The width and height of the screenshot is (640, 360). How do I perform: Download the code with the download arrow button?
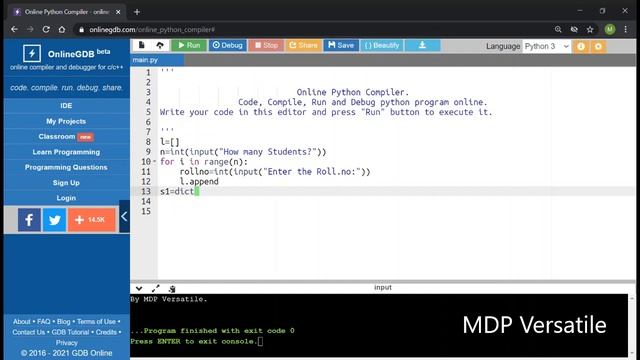point(422,45)
